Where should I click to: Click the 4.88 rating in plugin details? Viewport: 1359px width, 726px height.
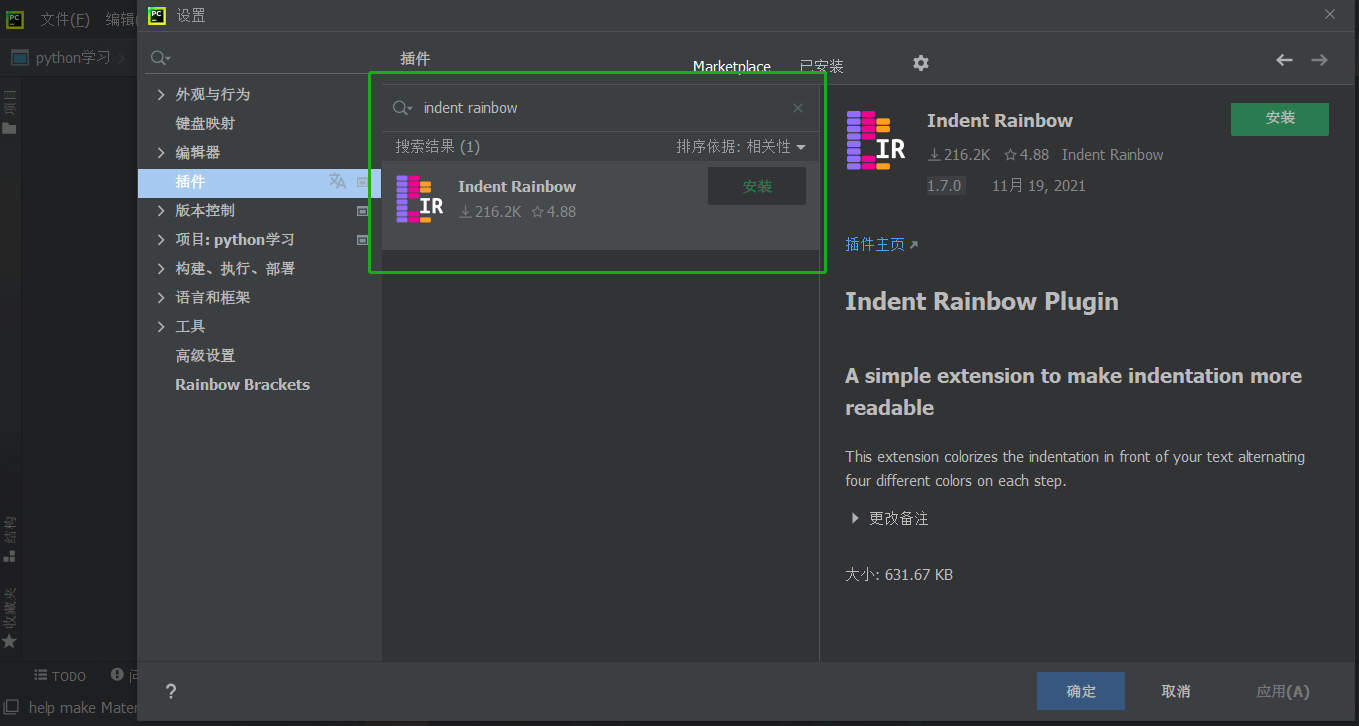(1027, 155)
